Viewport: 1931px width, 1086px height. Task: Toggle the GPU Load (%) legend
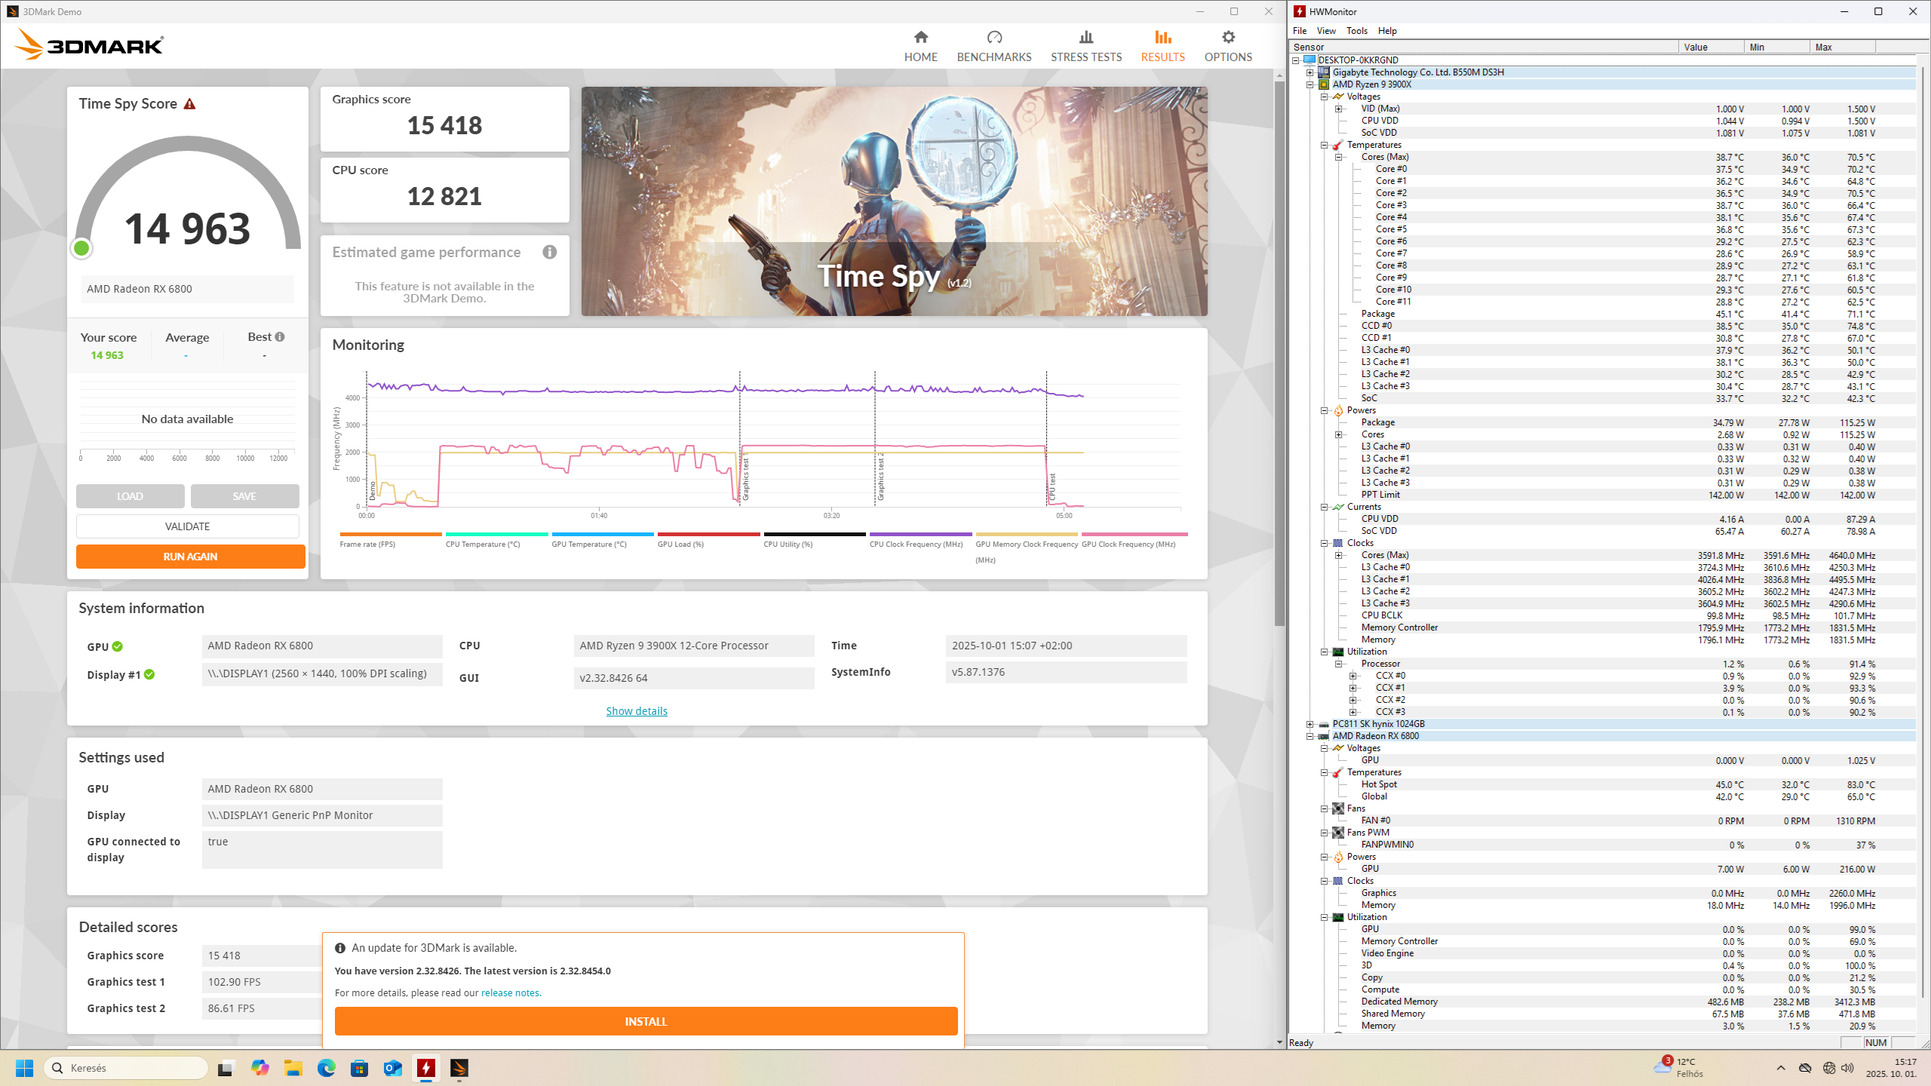(680, 544)
